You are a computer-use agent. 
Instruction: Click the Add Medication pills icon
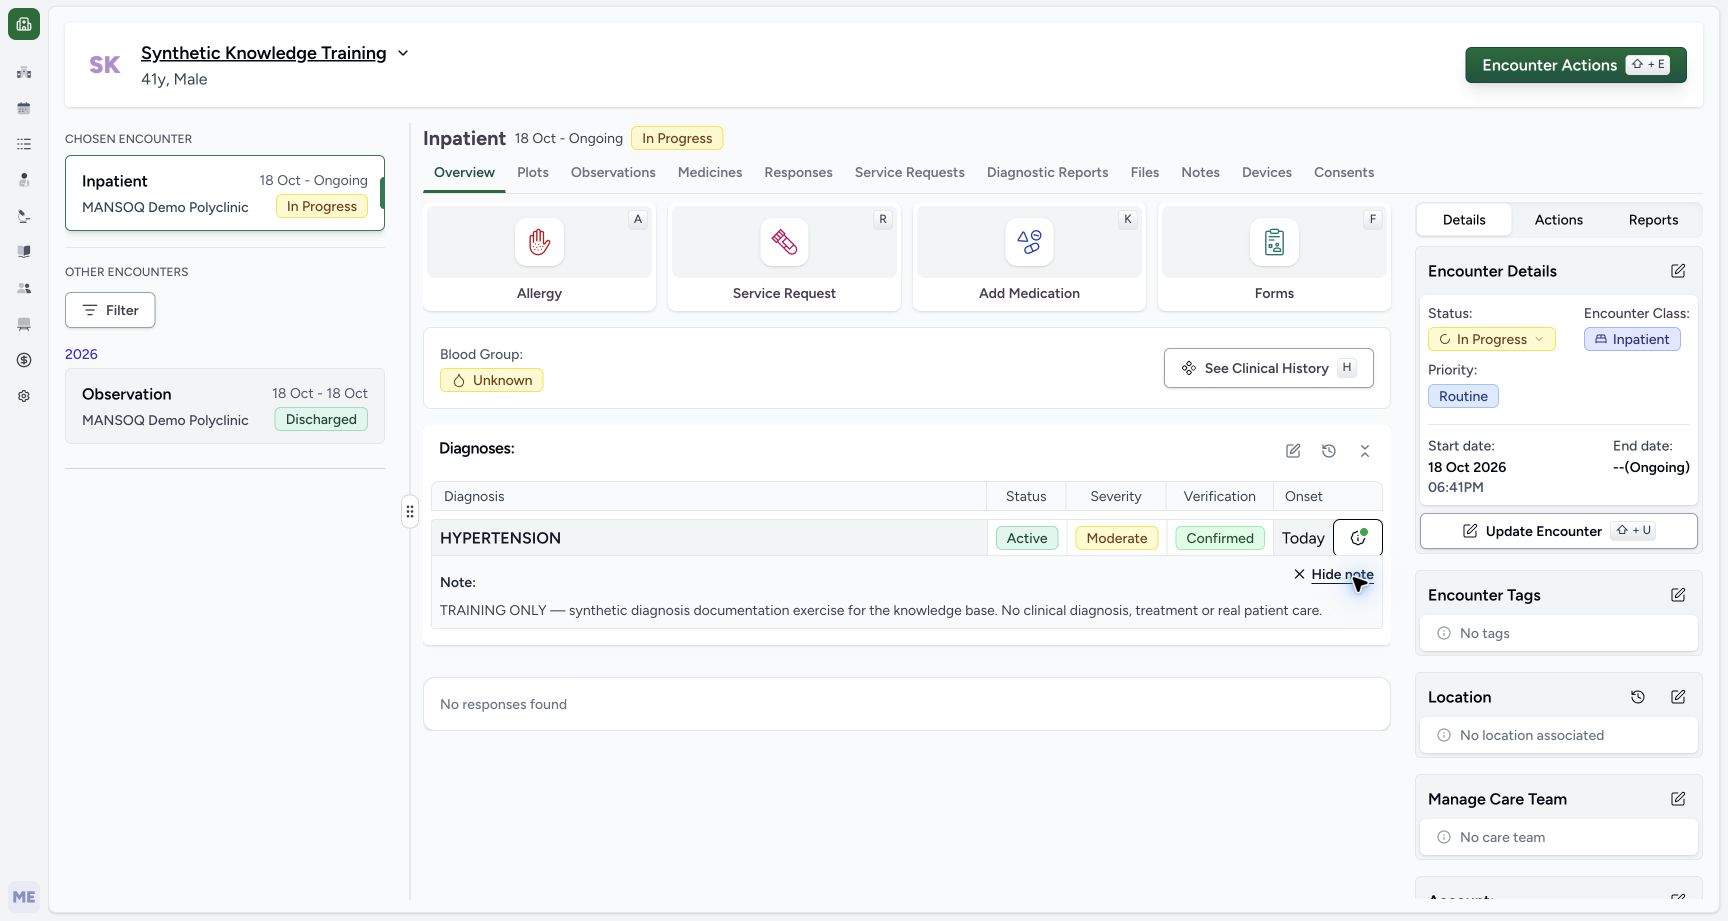1029,242
